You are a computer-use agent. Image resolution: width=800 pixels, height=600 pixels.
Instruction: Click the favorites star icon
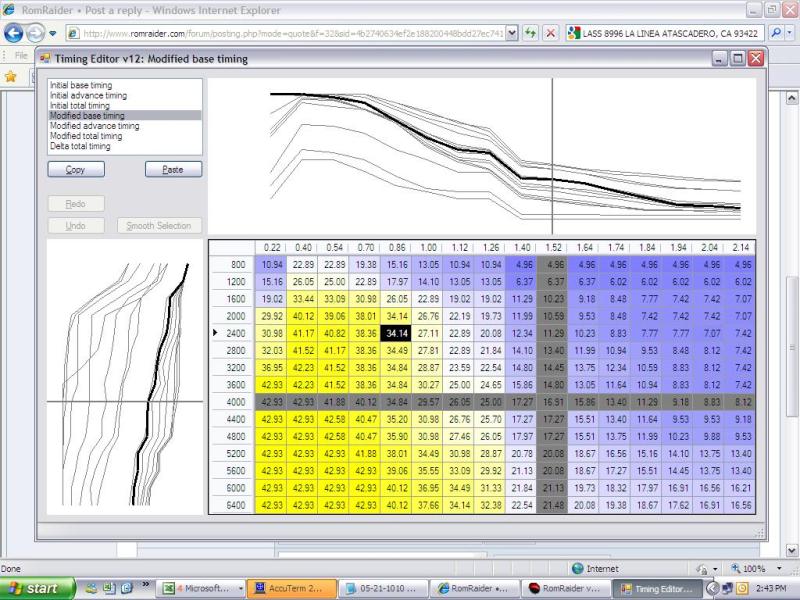pyautogui.click(x=11, y=76)
